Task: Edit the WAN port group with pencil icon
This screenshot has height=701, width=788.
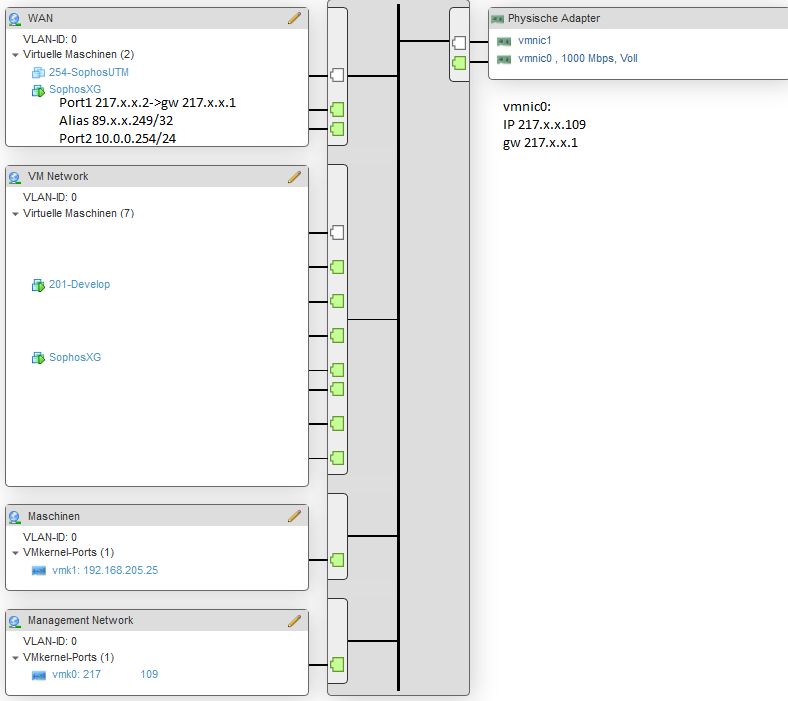Action: [x=294, y=18]
